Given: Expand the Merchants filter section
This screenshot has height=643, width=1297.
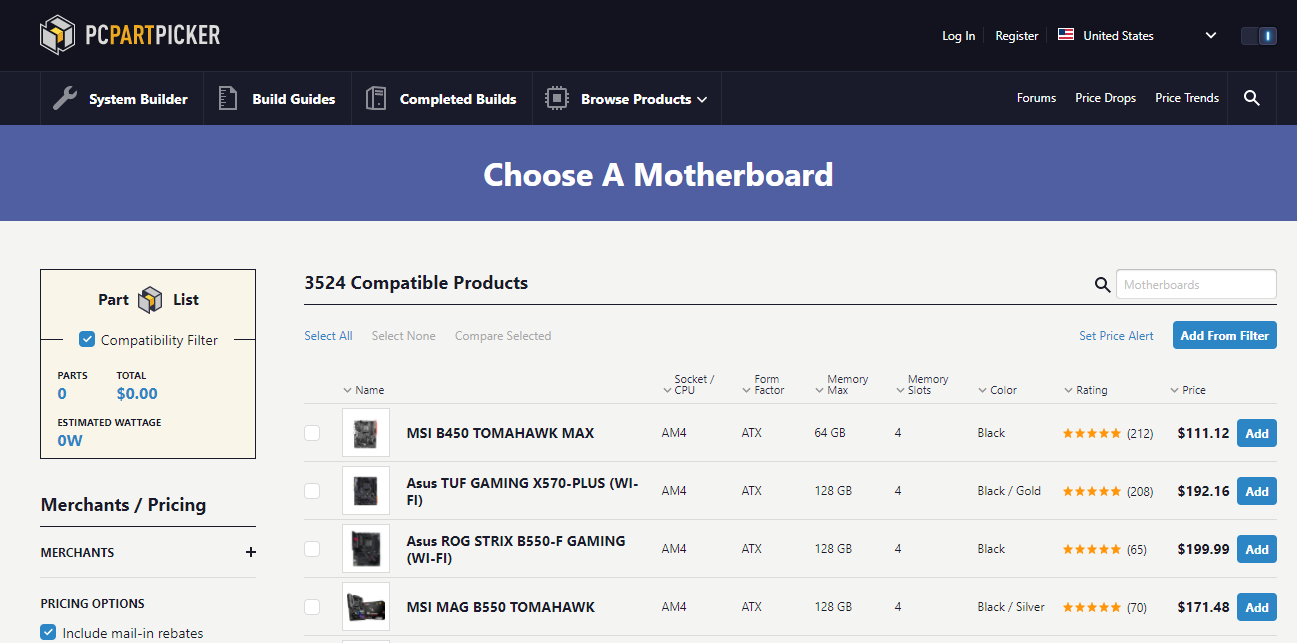Looking at the screenshot, I should pyautogui.click(x=251, y=552).
